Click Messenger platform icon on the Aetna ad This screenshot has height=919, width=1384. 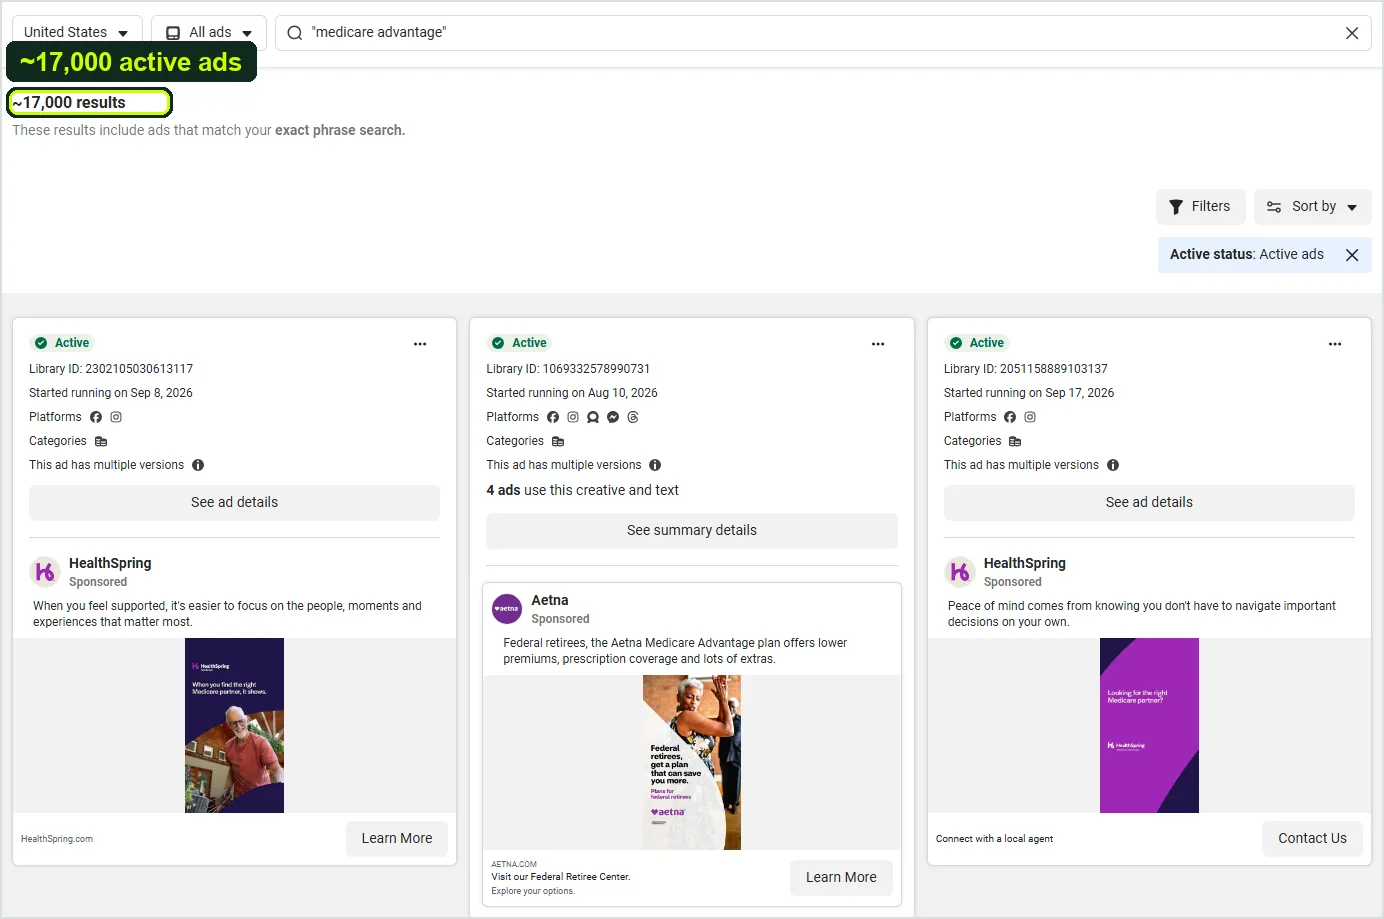(x=613, y=417)
